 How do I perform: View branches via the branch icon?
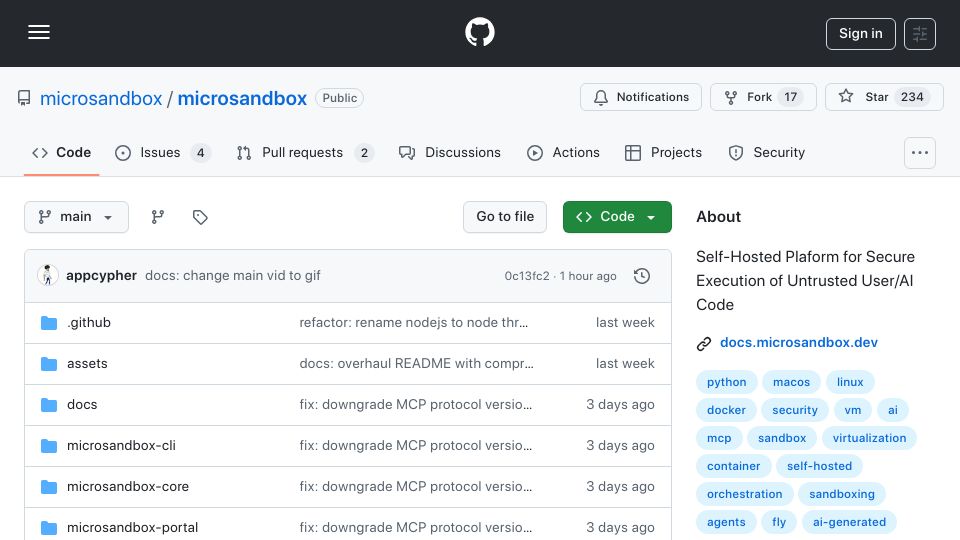click(x=157, y=217)
